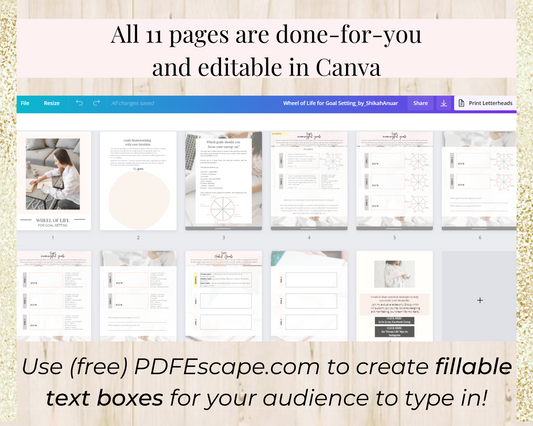Select page 3 wheel diagram thumbnail
Image resolution: width=533 pixels, height=426 pixels.
click(x=224, y=181)
